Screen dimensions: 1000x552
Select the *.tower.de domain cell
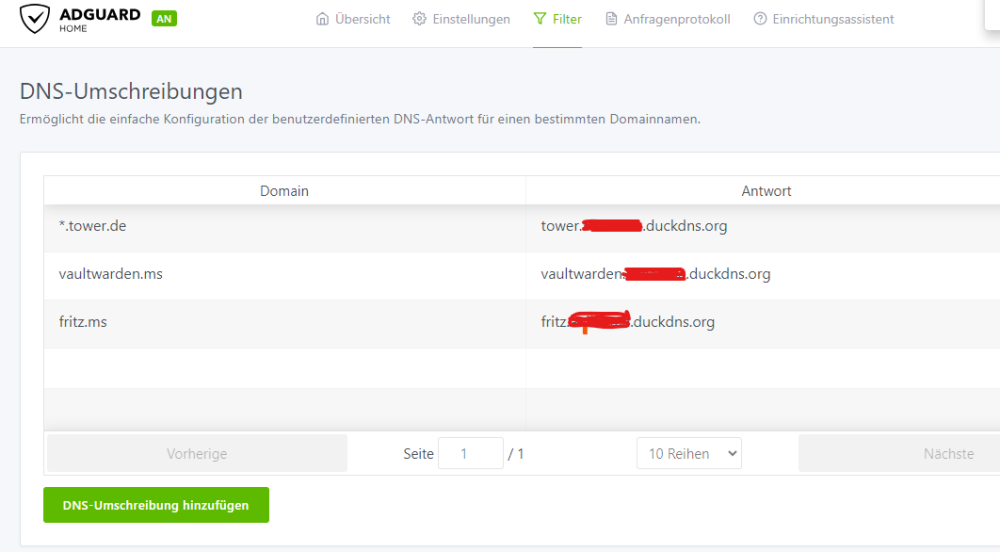coord(284,226)
